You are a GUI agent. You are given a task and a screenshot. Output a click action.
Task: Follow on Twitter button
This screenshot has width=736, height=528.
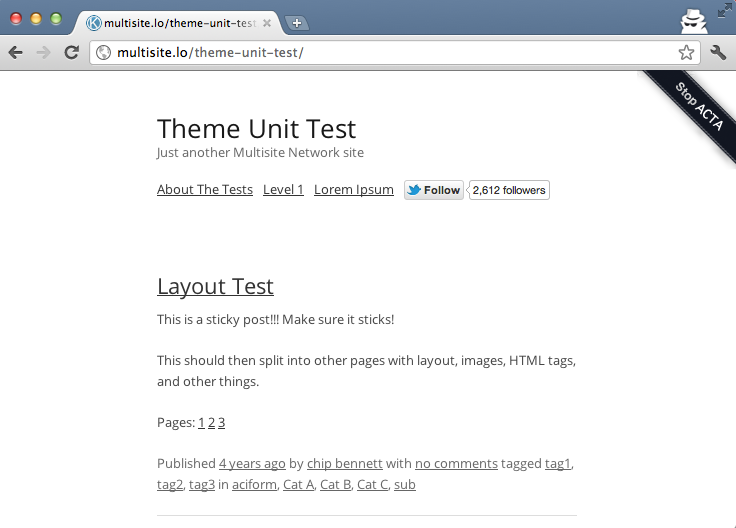(434, 190)
